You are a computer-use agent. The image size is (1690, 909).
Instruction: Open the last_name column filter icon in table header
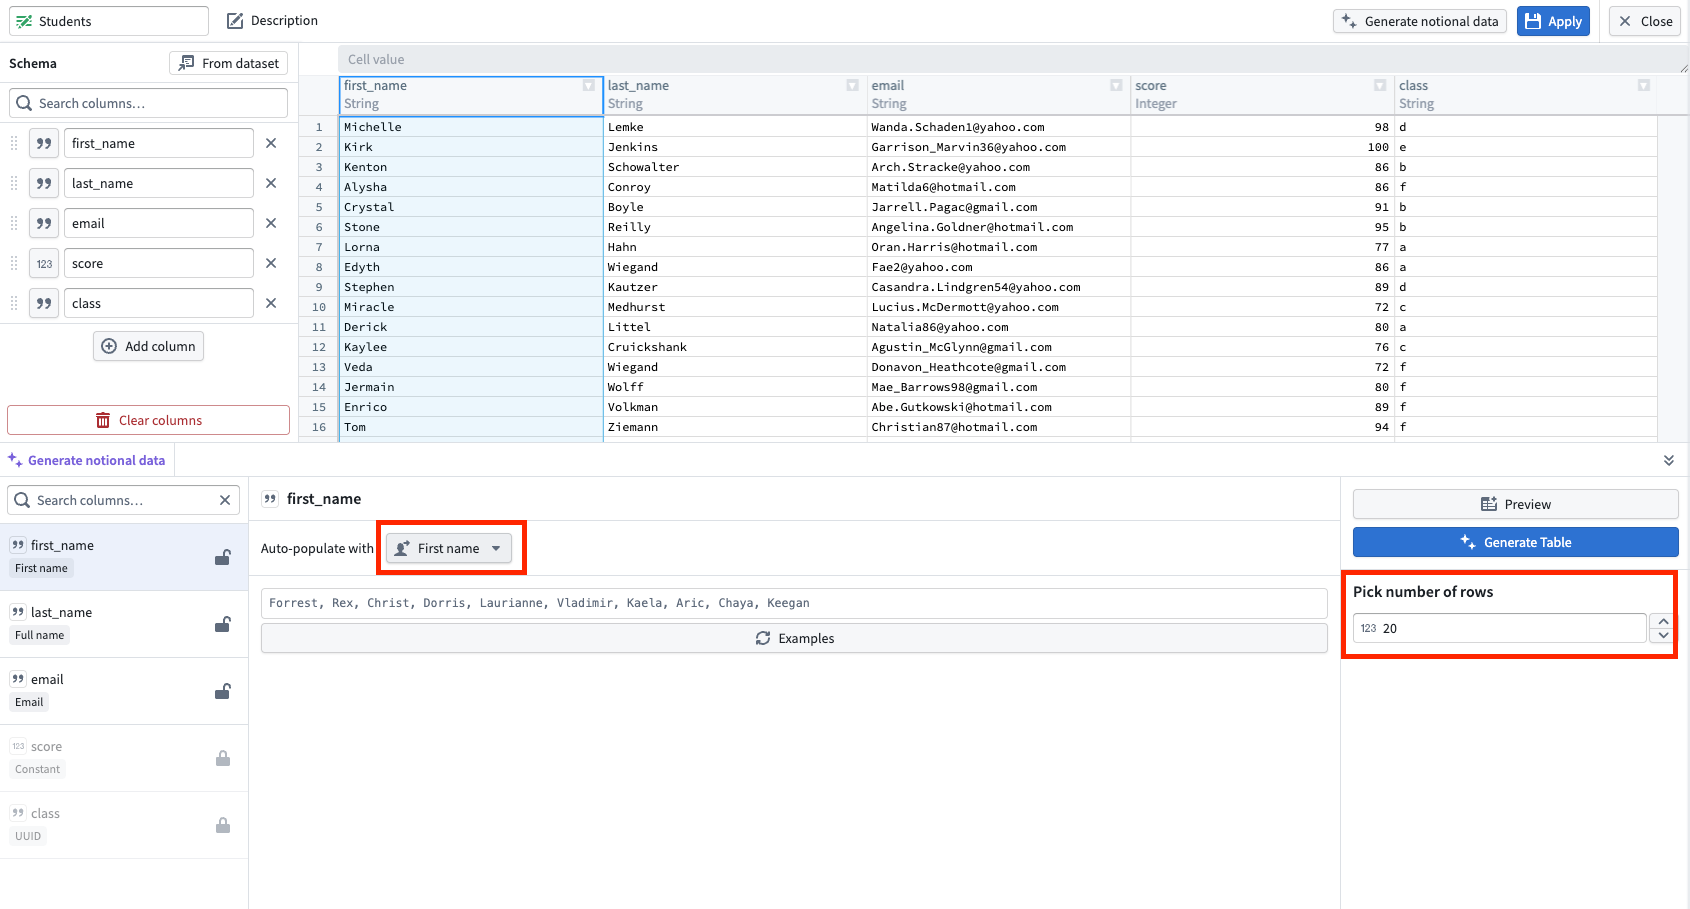click(852, 85)
